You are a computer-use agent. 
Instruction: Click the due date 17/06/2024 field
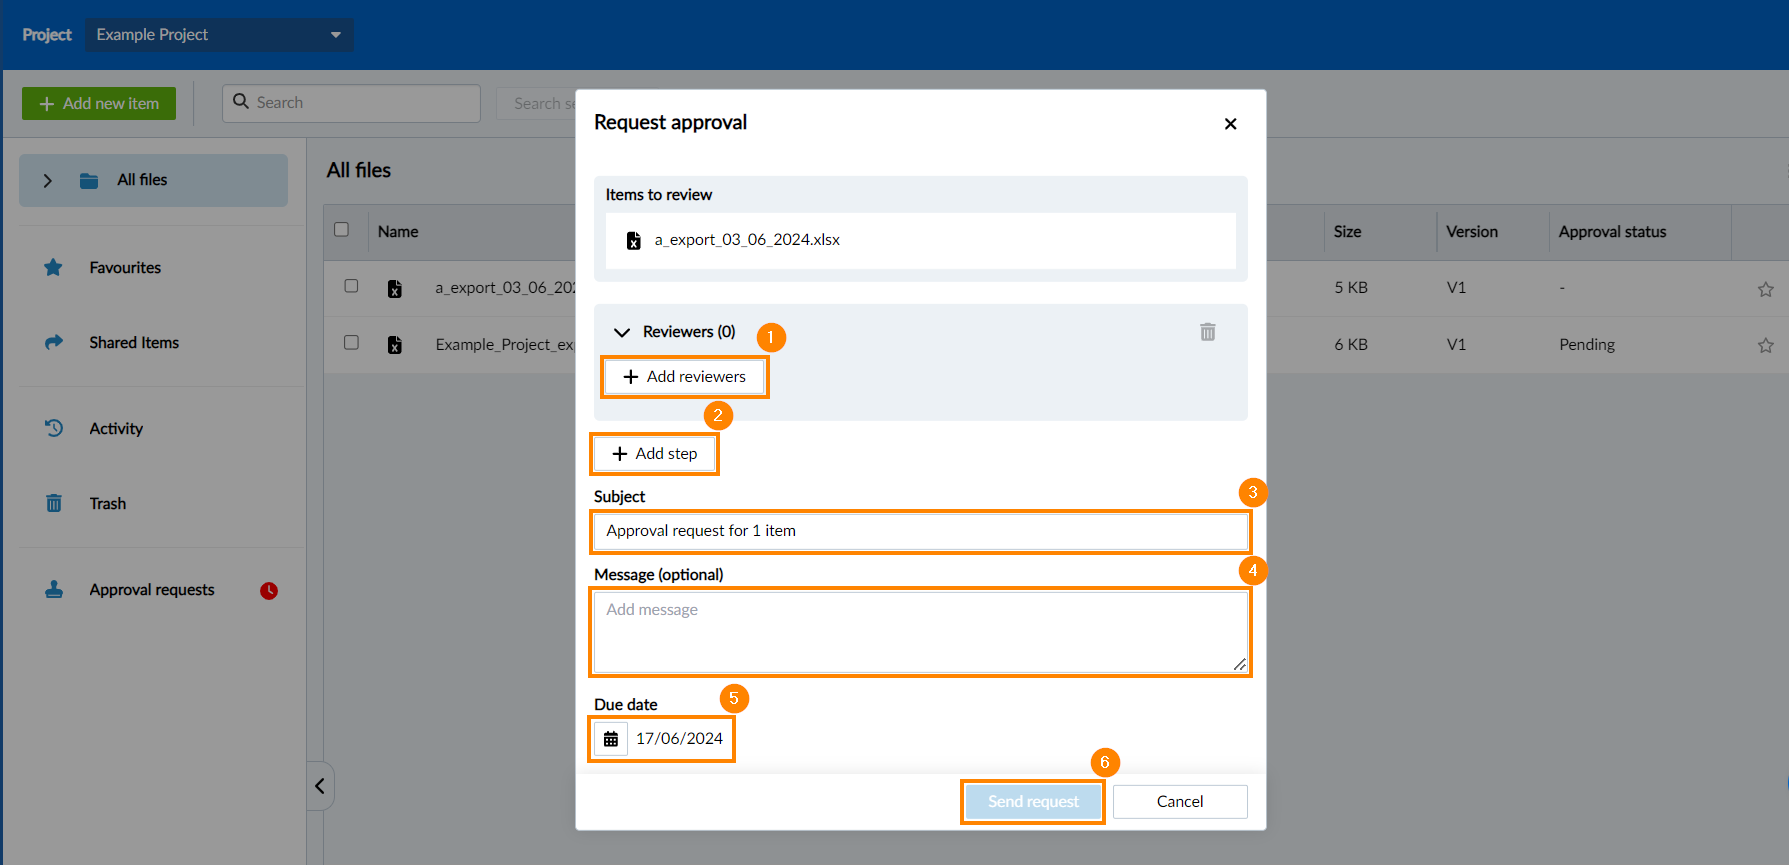[680, 739]
